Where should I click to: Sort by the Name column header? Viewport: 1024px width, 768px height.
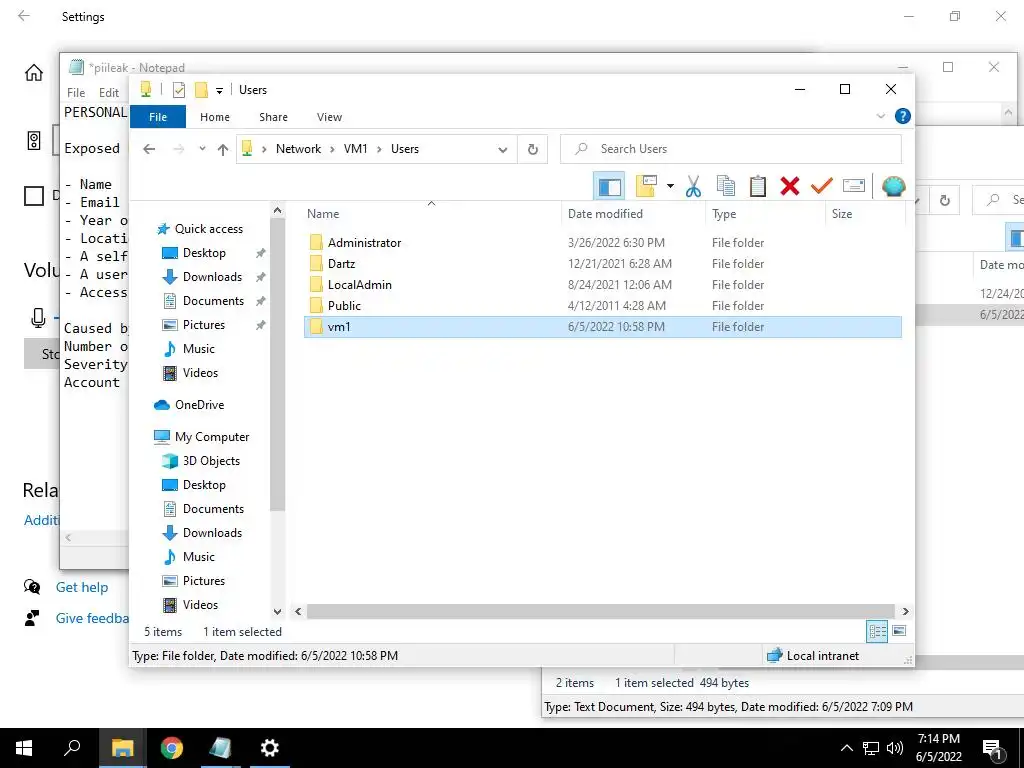pos(430,214)
